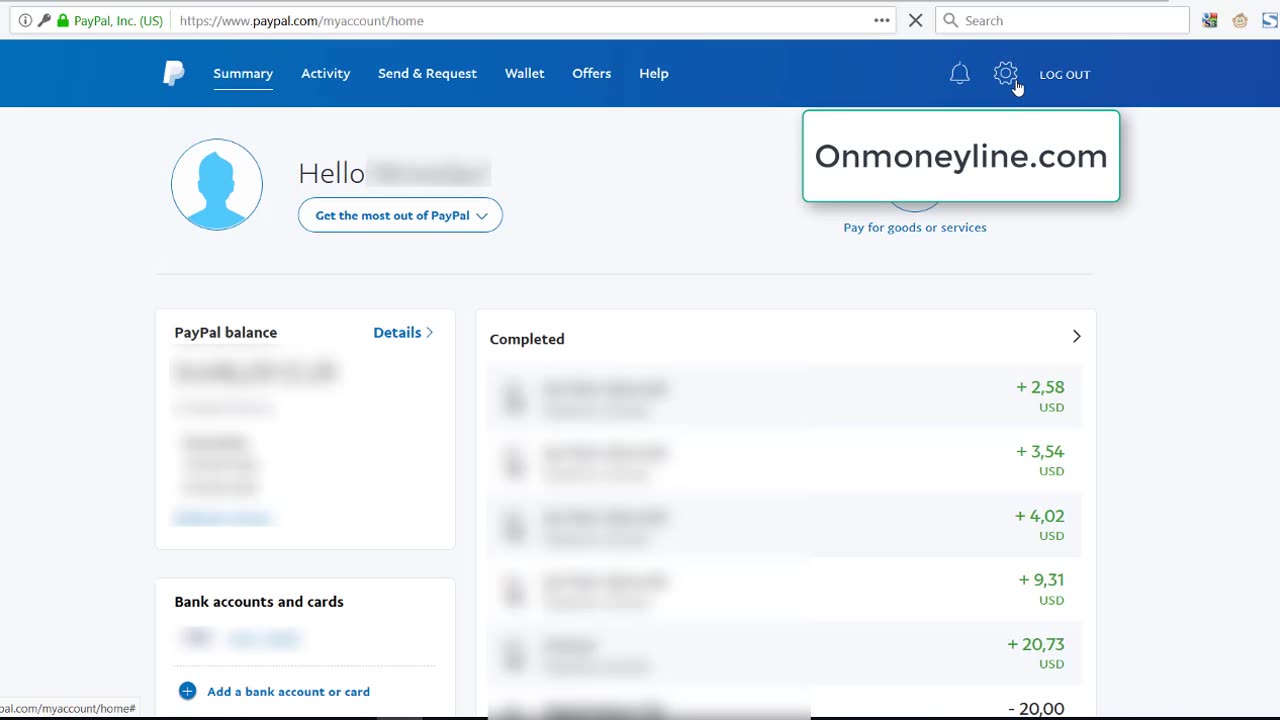Click the key permissions icon in address bar
This screenshot has height=720, width=1280.
tap(44, 20)
